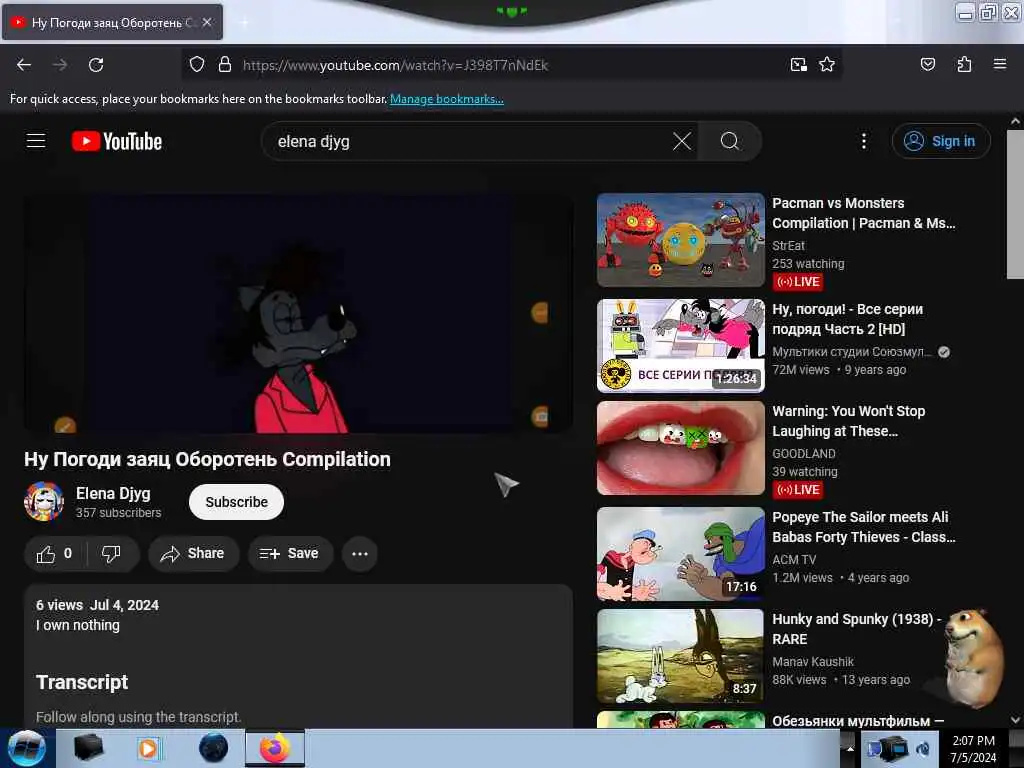This screenshot has width=1024, height=768.
Task: Like the video with thumbs up
Action: (x=55, y=554)
